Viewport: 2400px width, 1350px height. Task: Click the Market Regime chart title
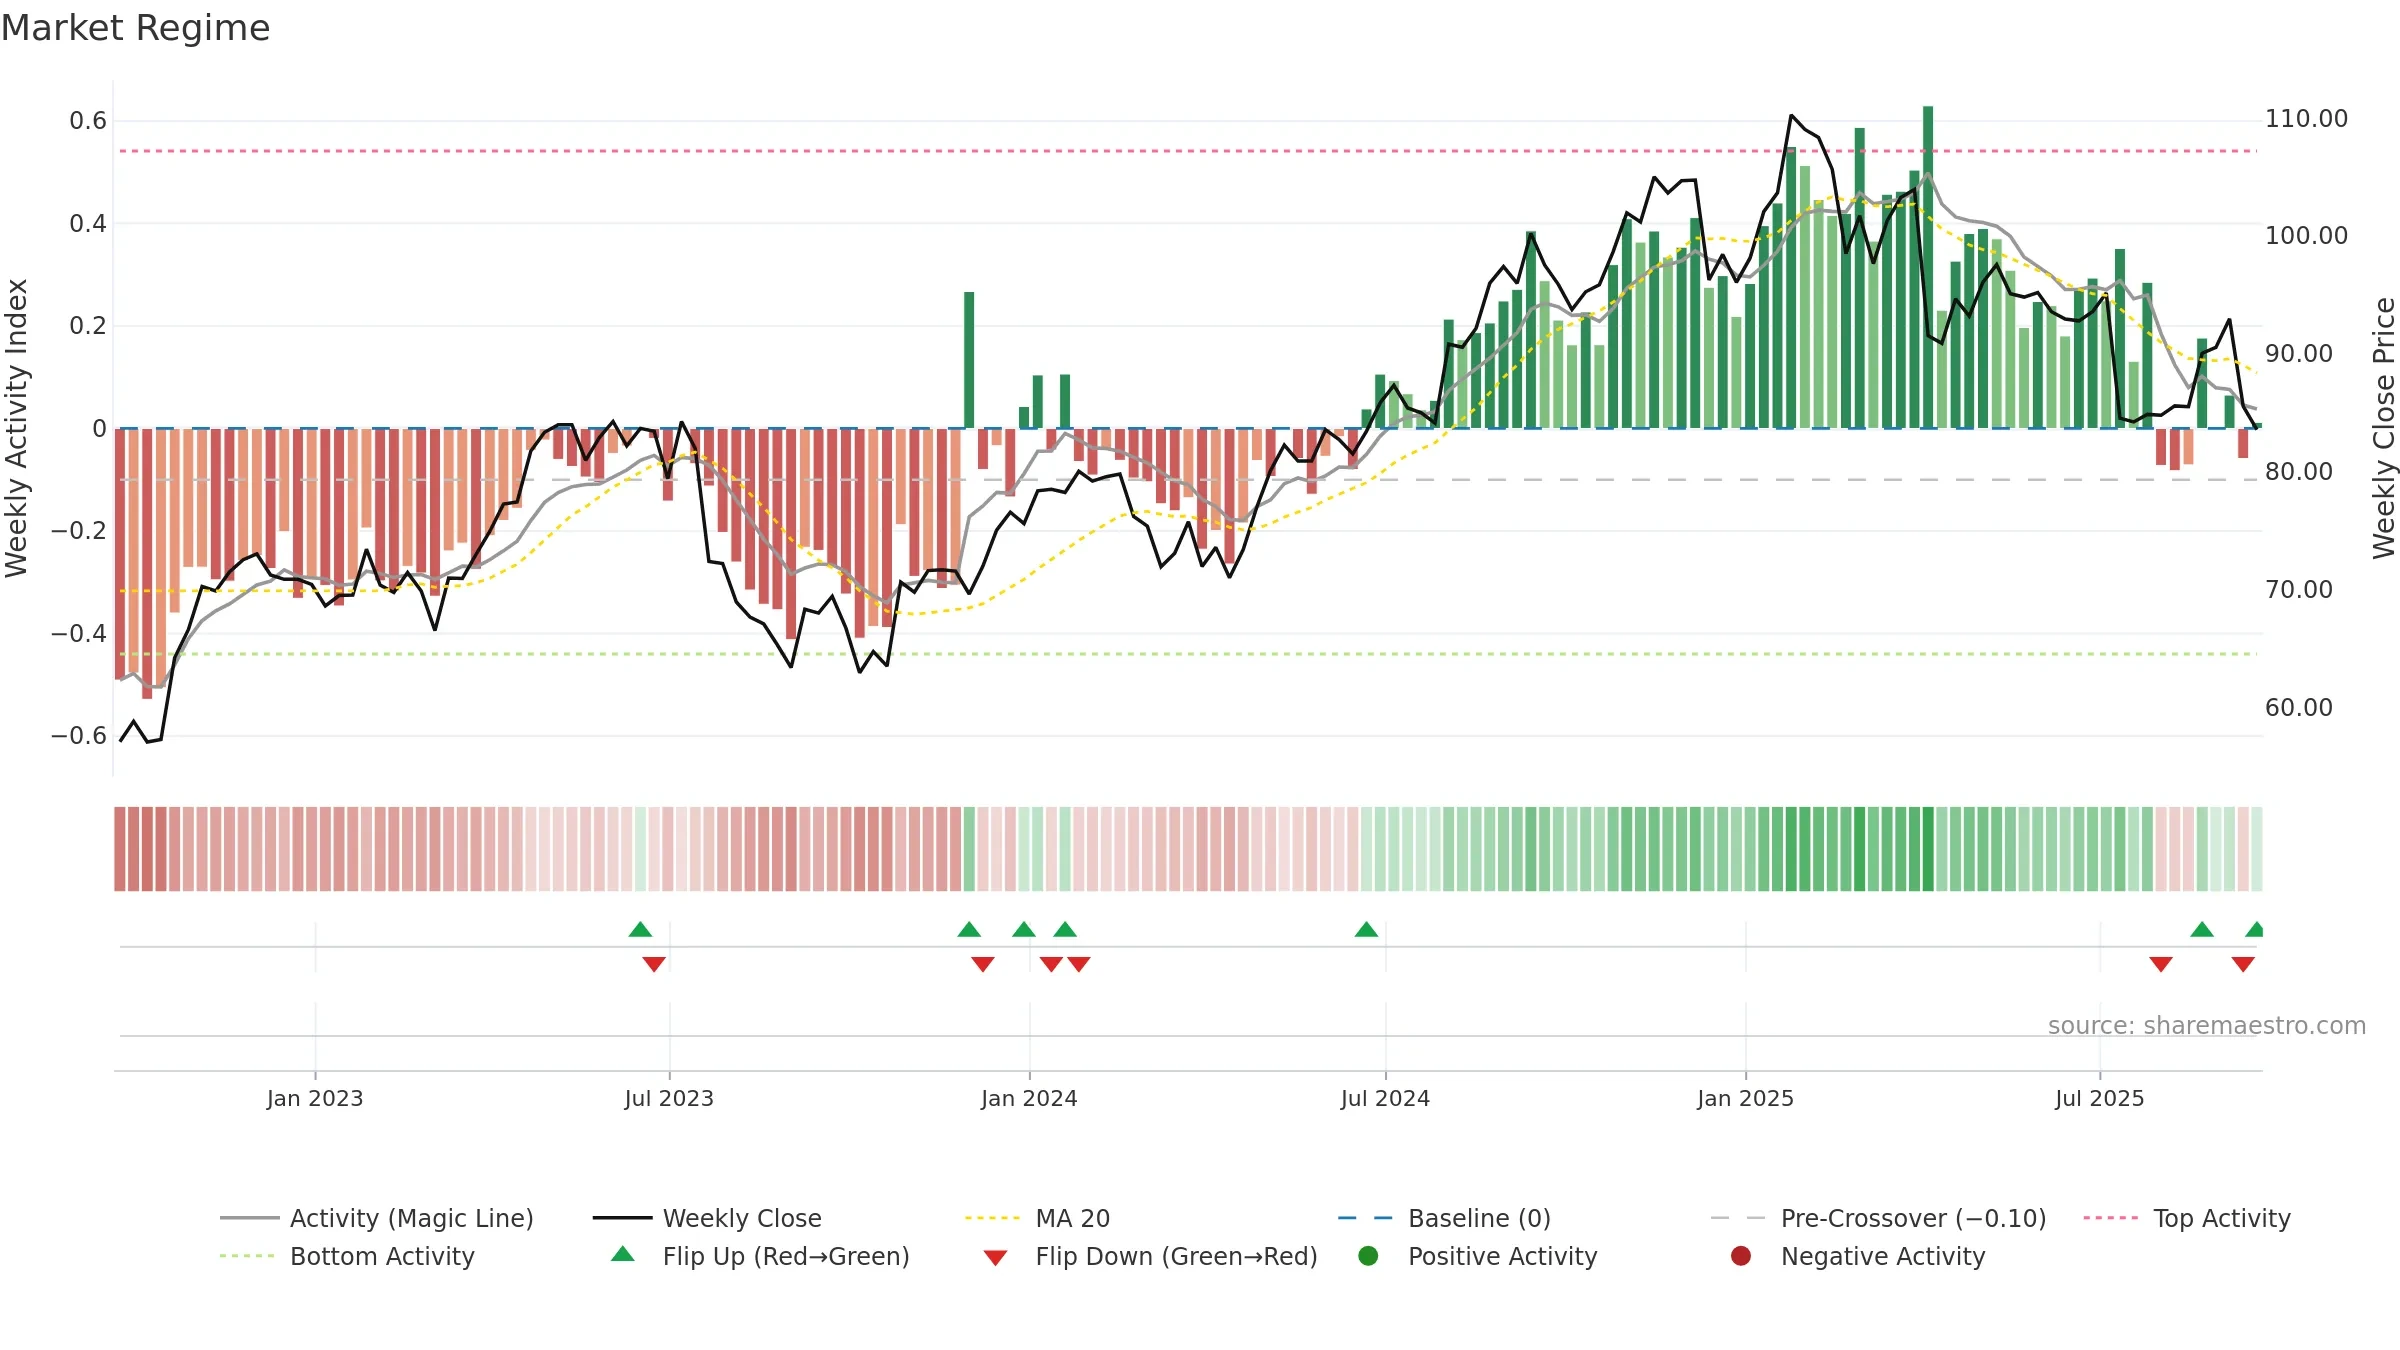(x=135, y=28)
